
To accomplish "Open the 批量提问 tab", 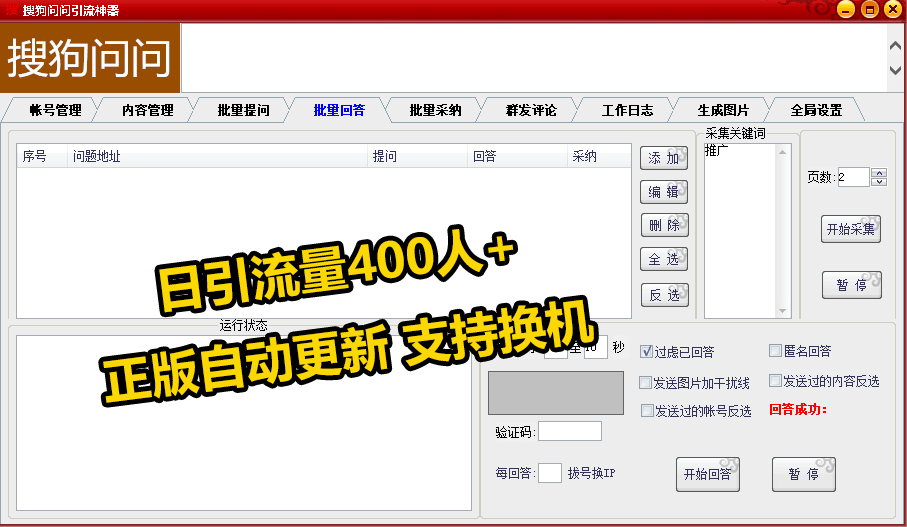I will (243, 110).
